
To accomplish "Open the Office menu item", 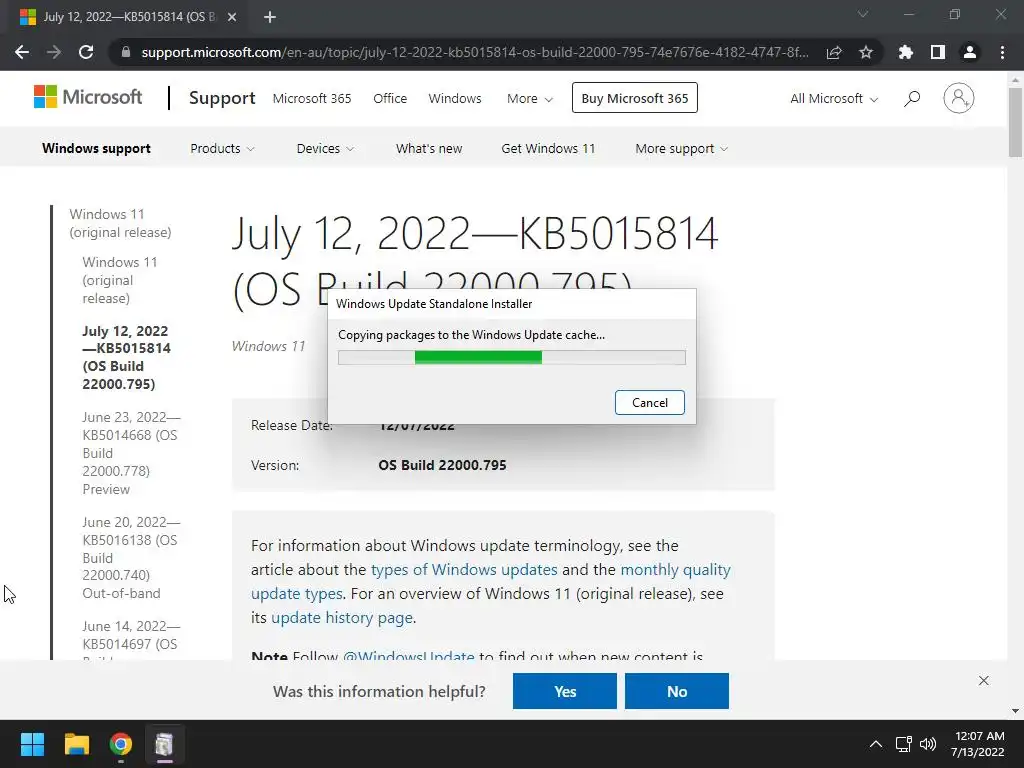I will tap(390, 99).
